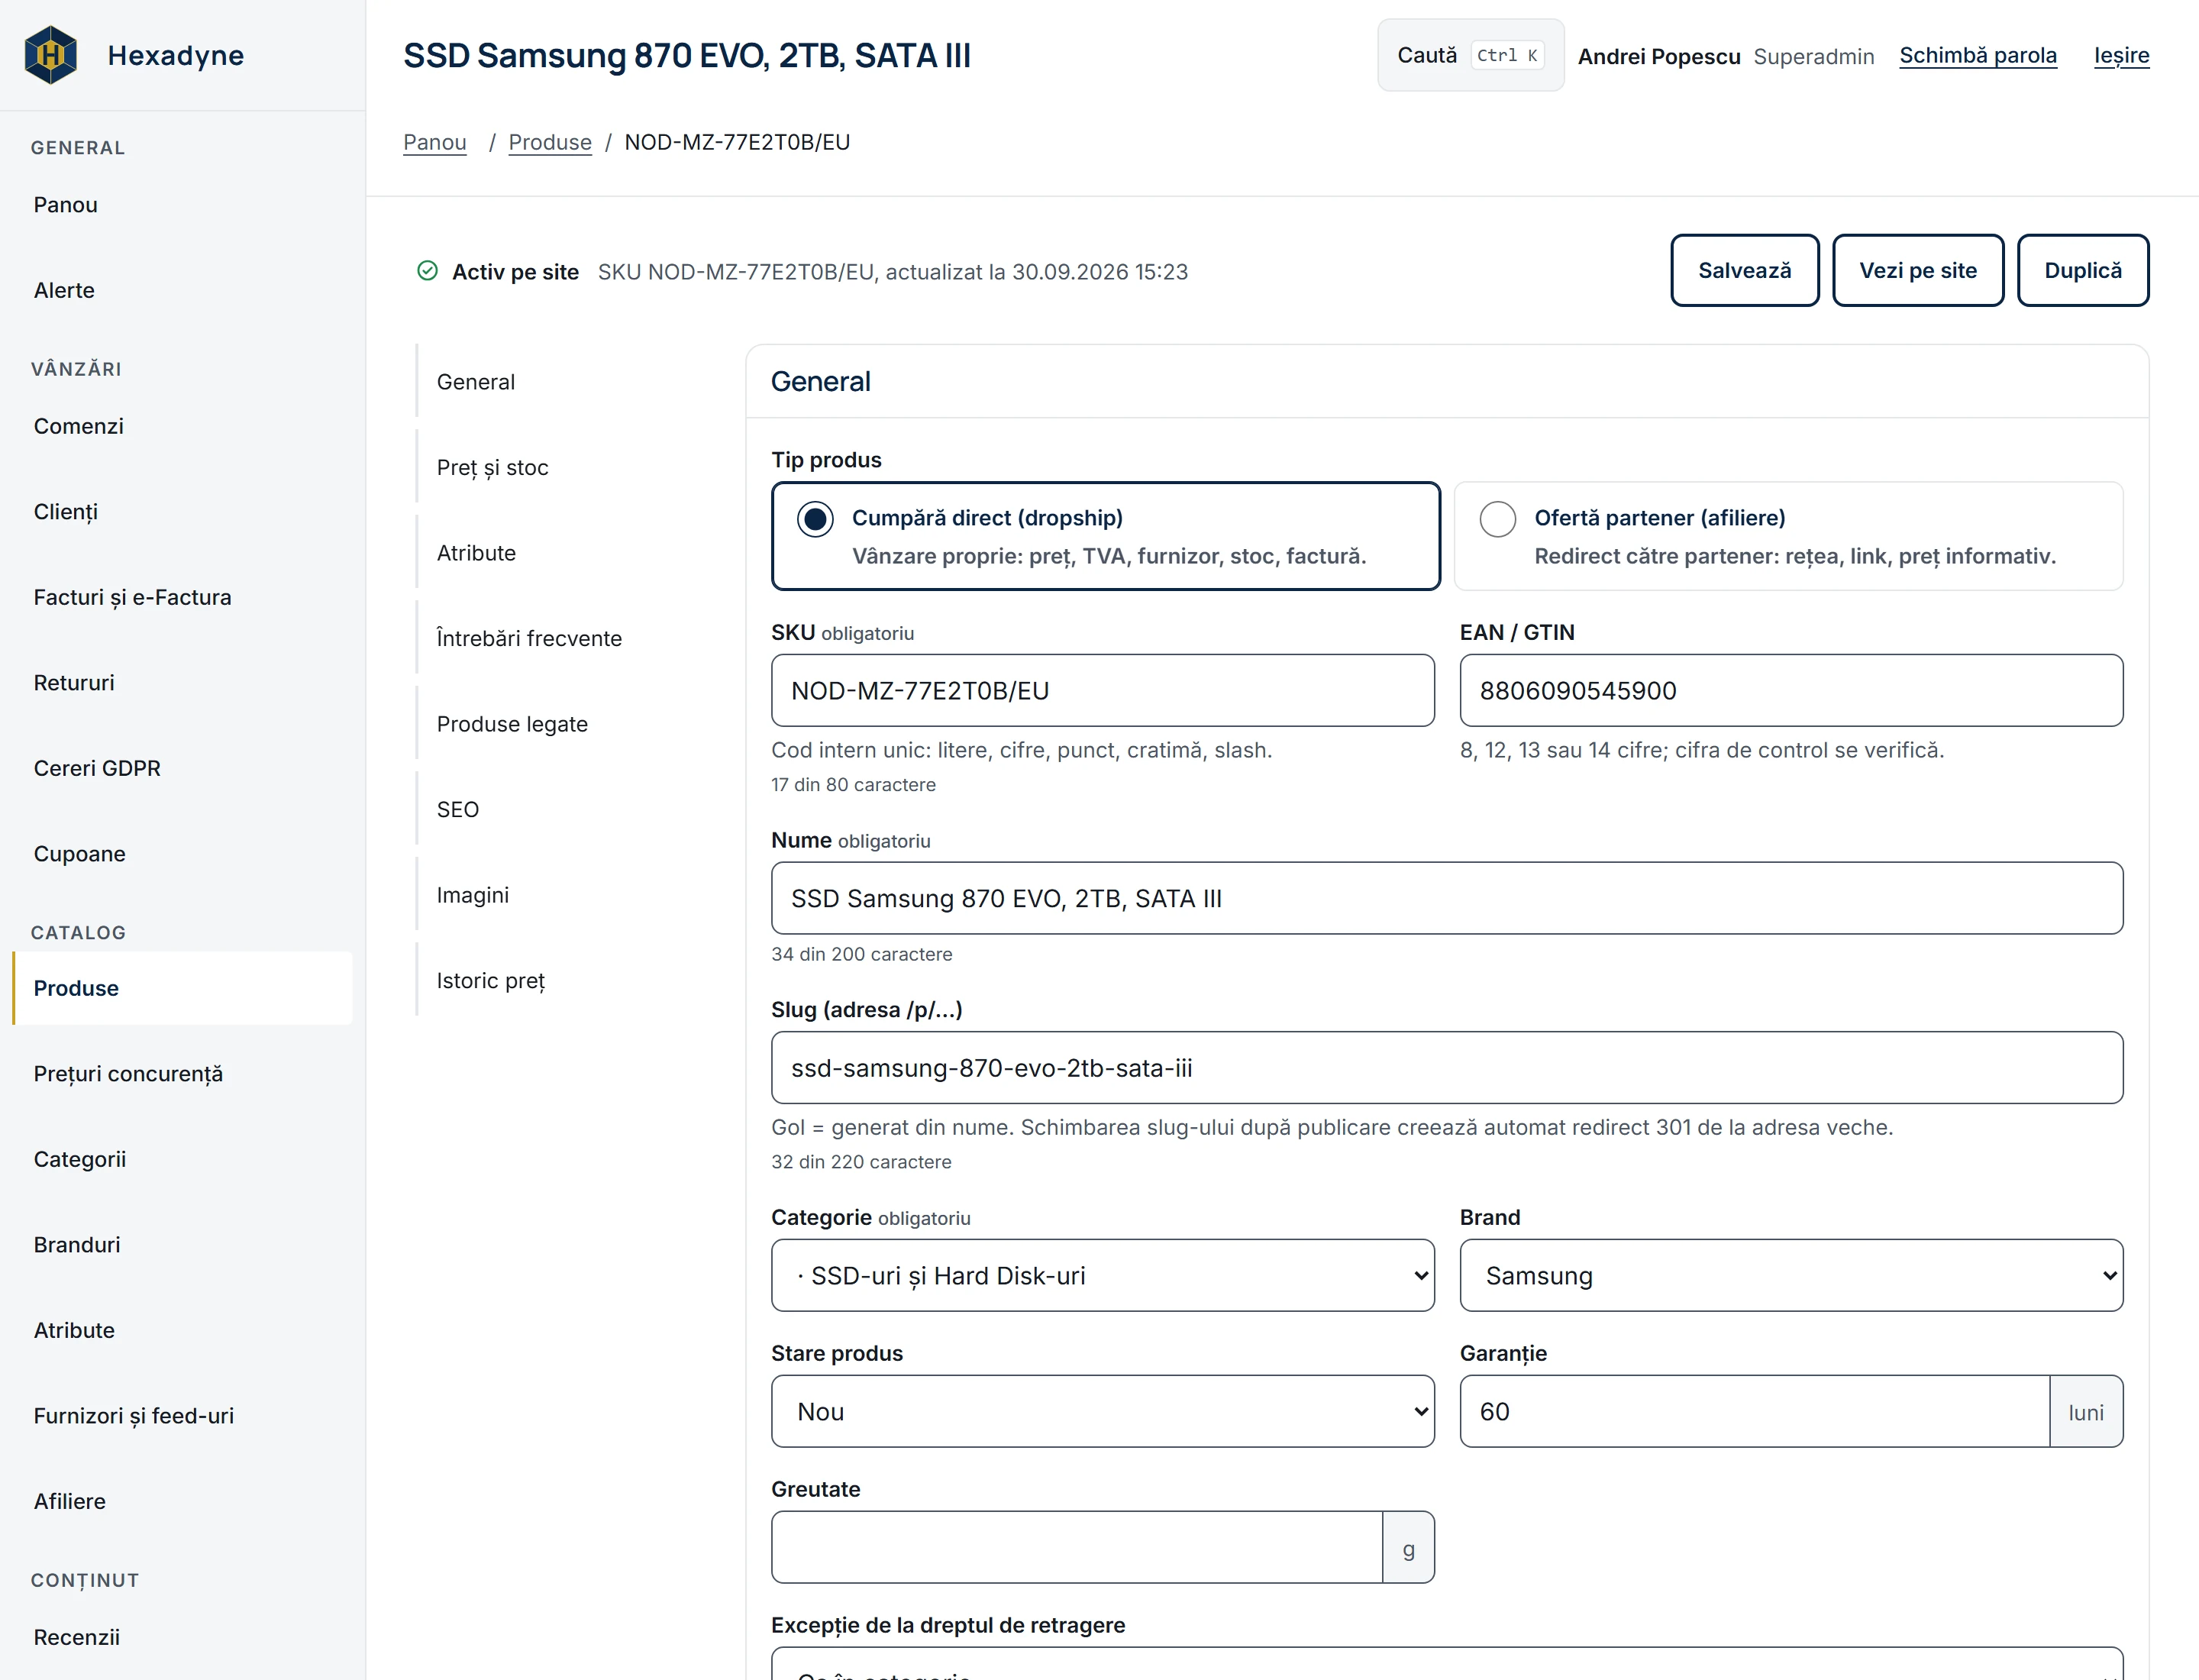The width and height of the screenshot is (2199, 1680).
Task: Click the Hexadyne hexagon logo icon
Action: [50, 55]
